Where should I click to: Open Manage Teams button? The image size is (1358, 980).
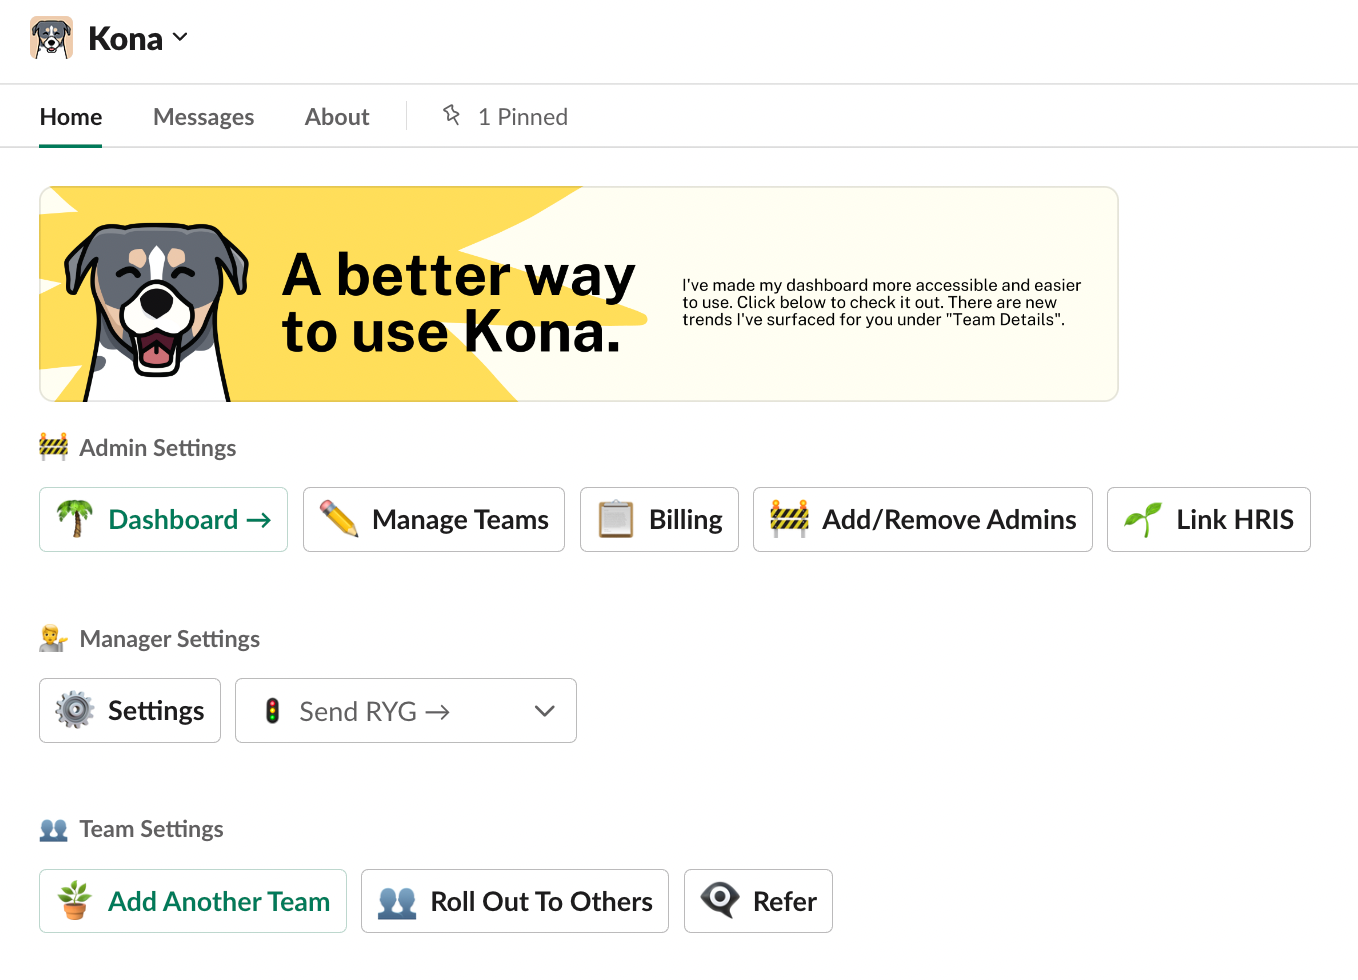coord(434,519)
